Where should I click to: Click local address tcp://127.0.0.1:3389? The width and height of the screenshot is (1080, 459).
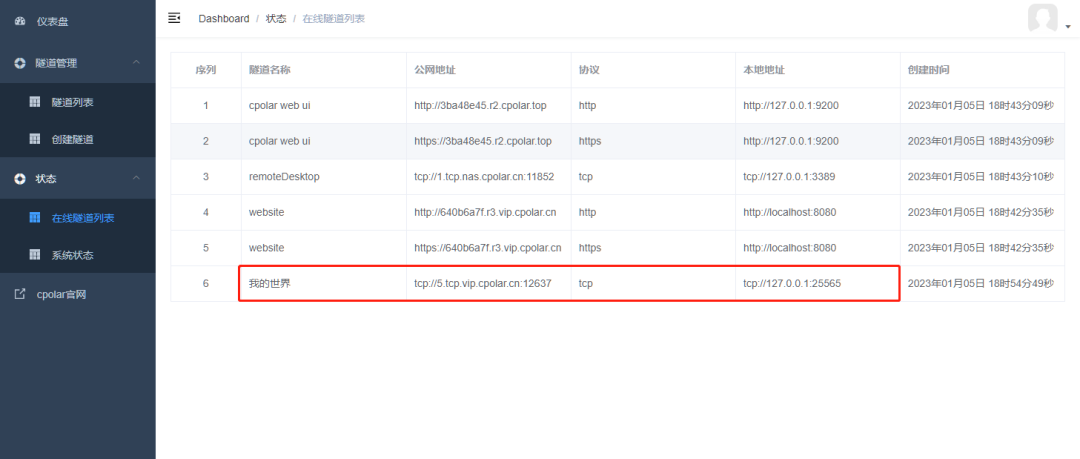(x=789, y=176)
